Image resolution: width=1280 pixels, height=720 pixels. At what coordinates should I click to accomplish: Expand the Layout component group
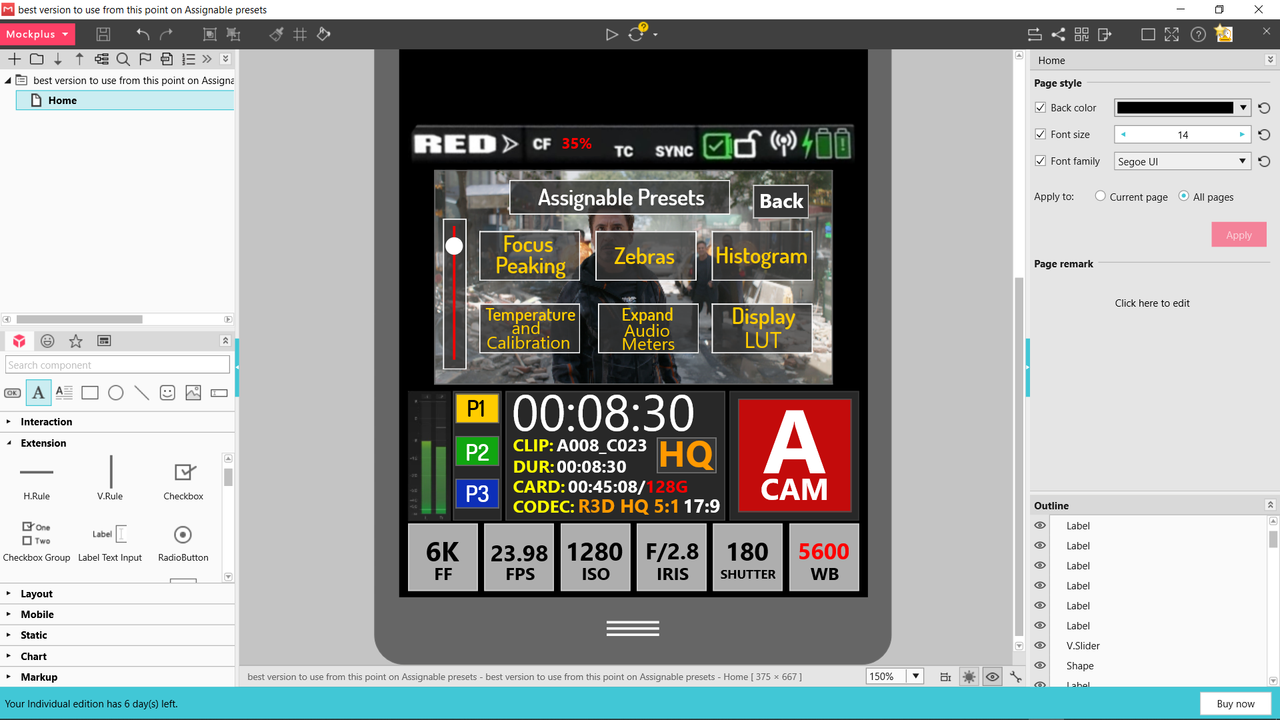pos(118,594)
